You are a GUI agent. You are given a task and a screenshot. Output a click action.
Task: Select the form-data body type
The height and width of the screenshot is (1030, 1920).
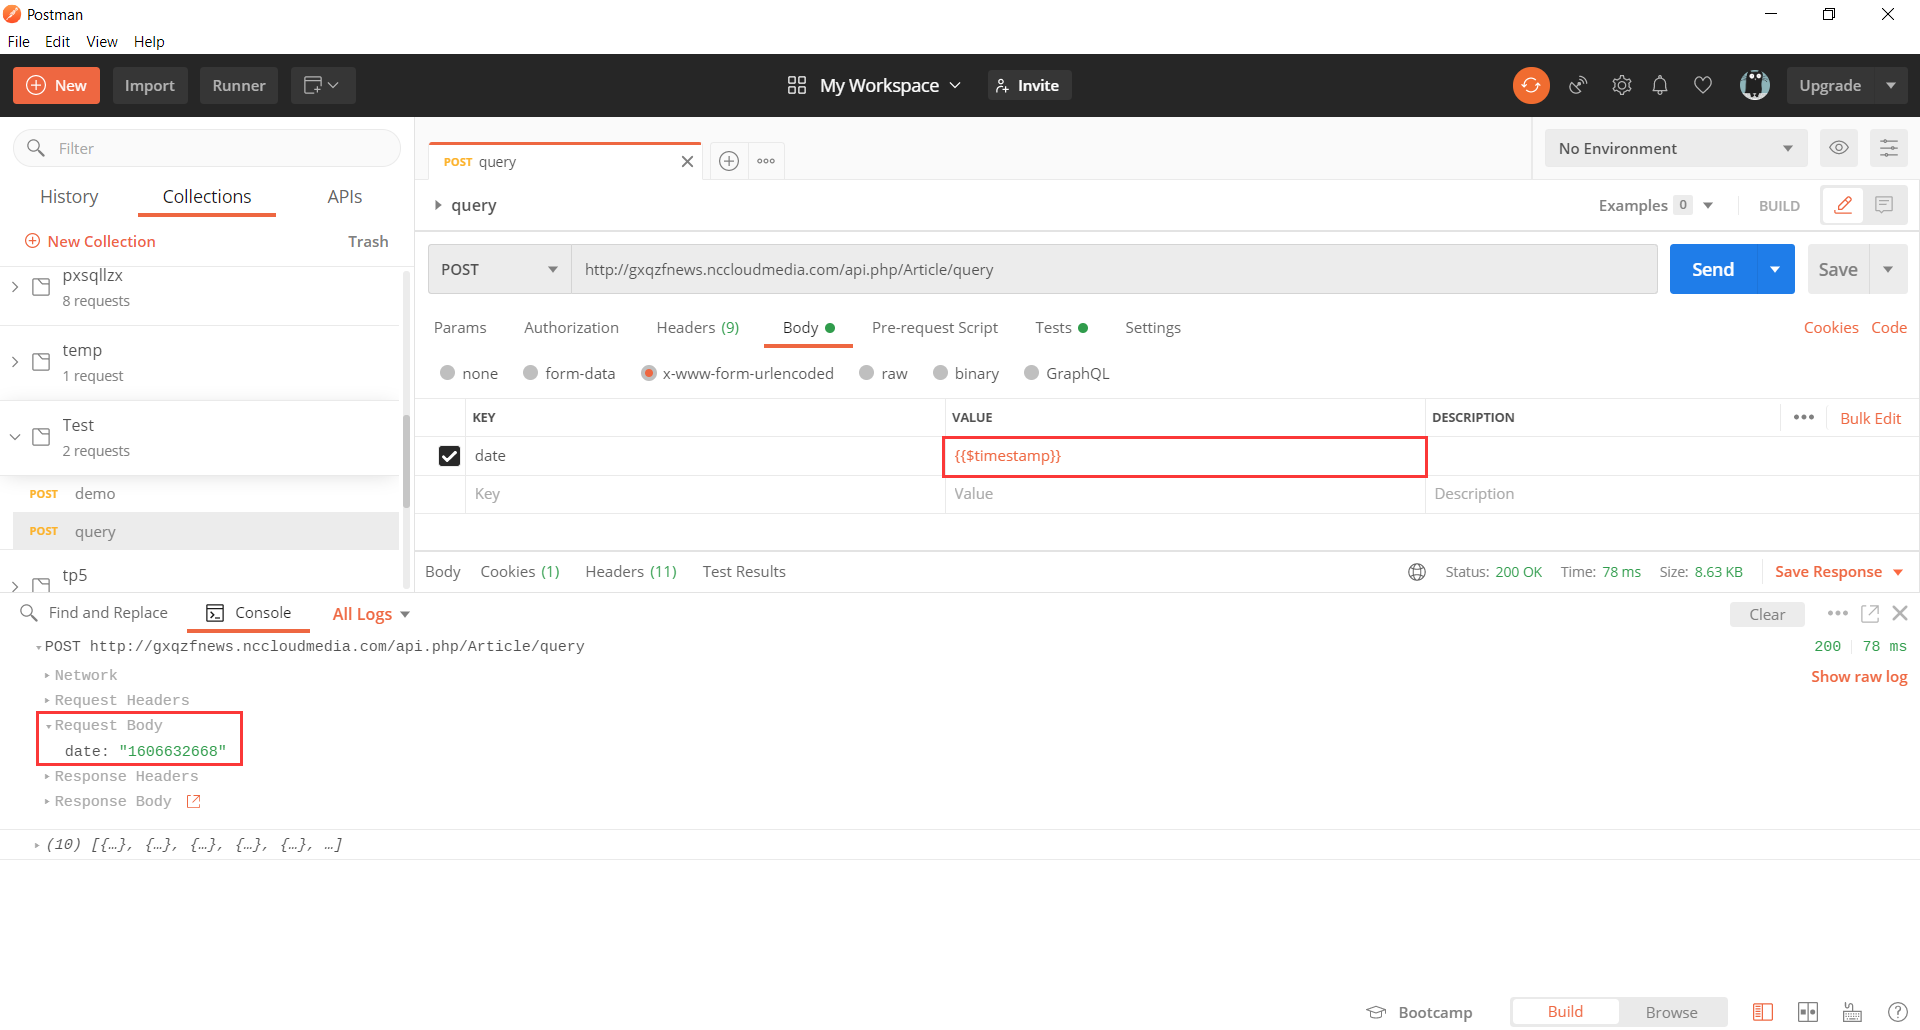tap(530, 373)
